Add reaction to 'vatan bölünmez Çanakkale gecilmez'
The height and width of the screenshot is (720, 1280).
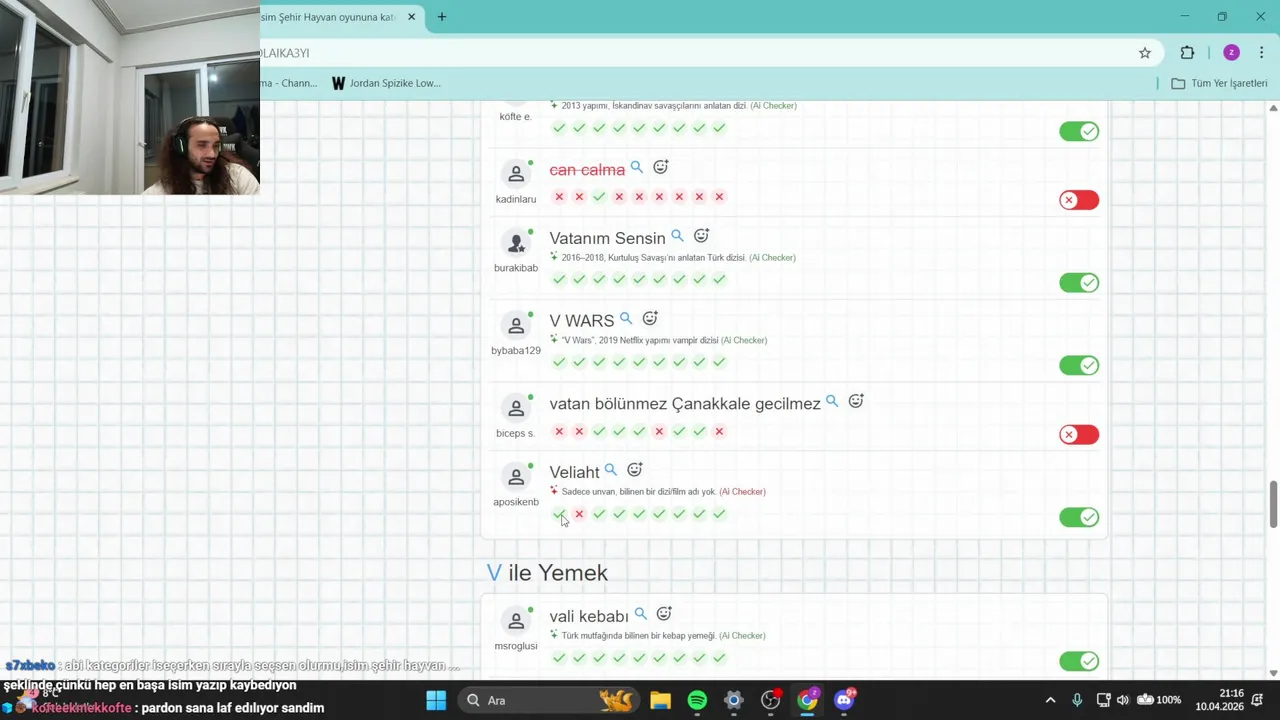856,401
